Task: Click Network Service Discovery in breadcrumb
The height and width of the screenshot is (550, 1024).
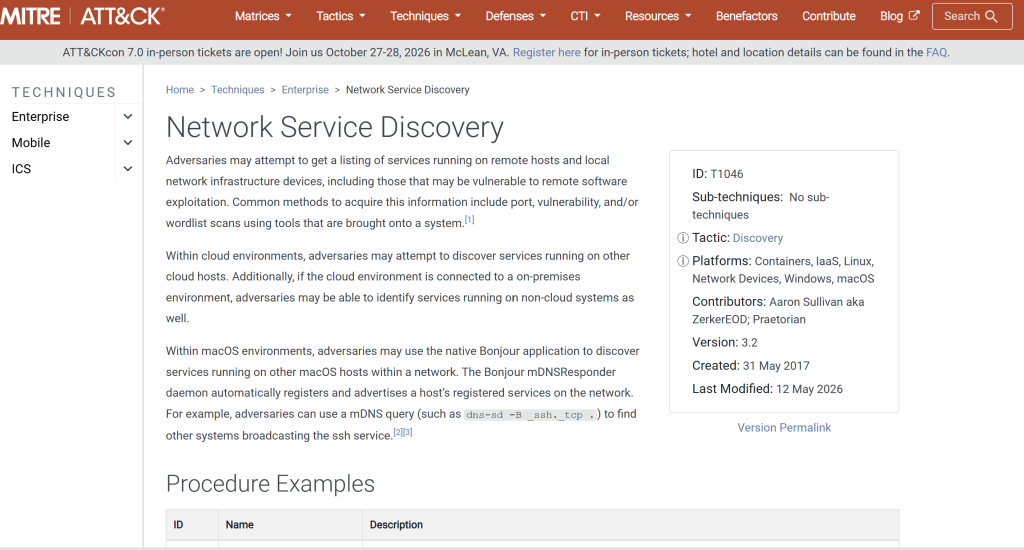Action: tap(408, 90)
